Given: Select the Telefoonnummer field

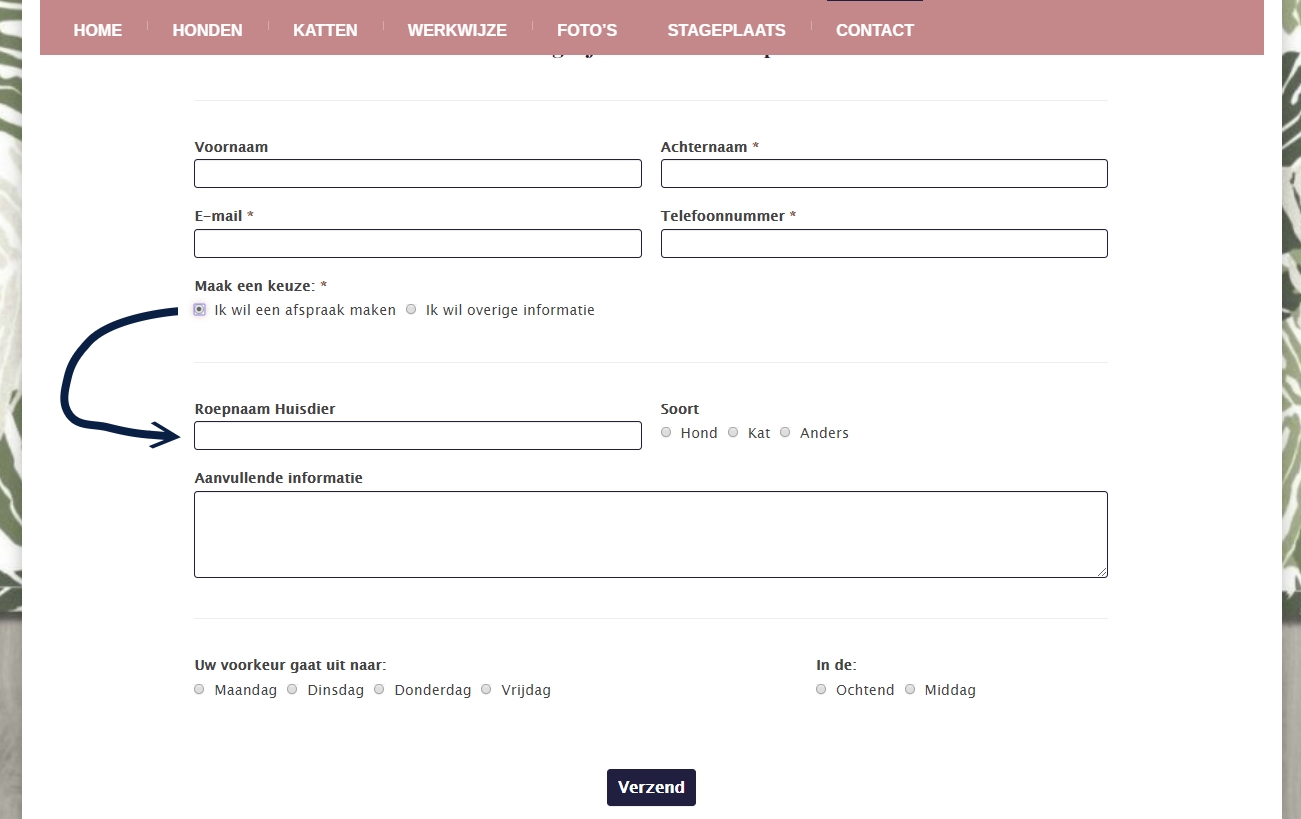Looking at the screenshot, I should tap(884, 244).
